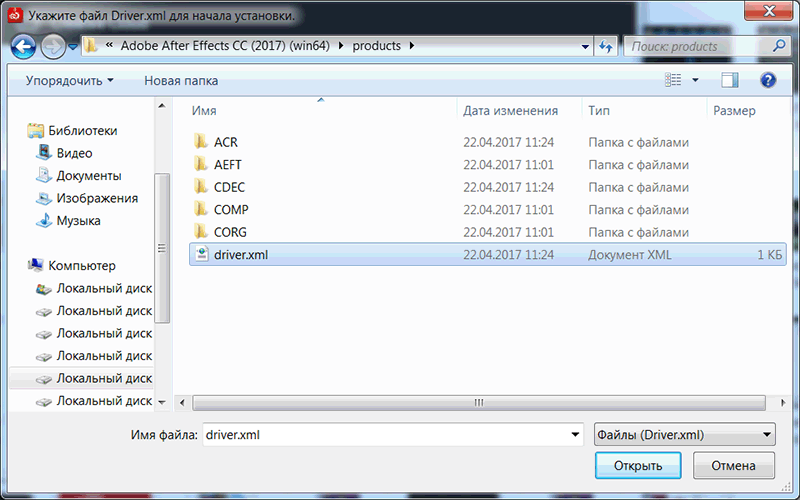Select the driver.xml file icon
Image resolution: width=800 pixels, height=500 pixels.
[202, 254]
